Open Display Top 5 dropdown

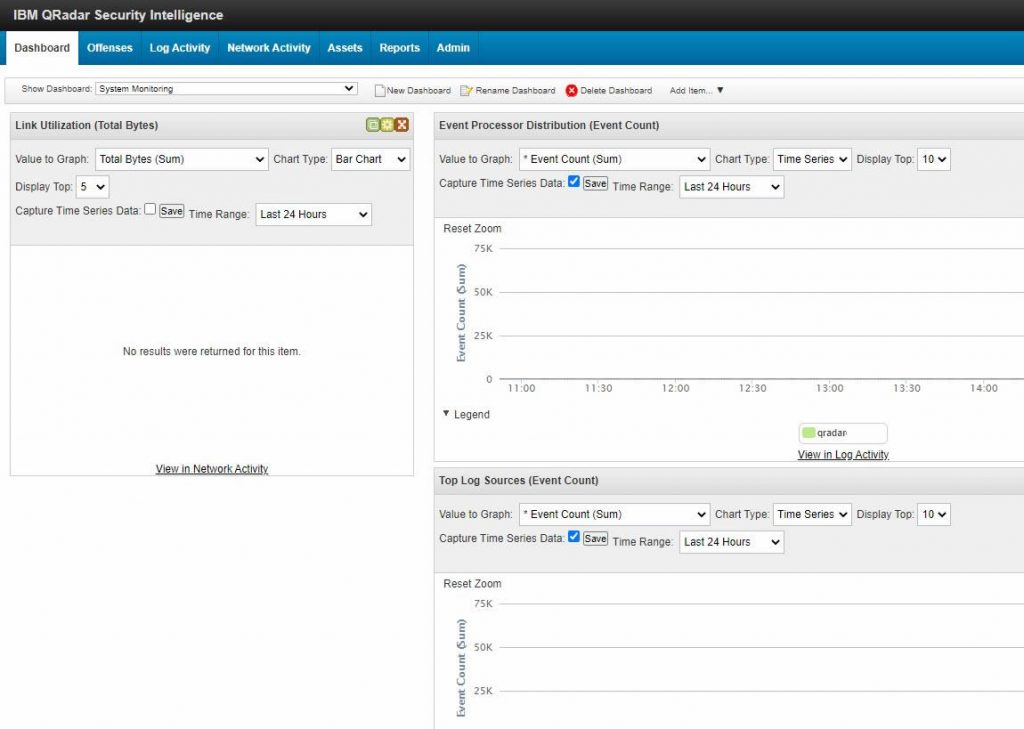point(92,186)
